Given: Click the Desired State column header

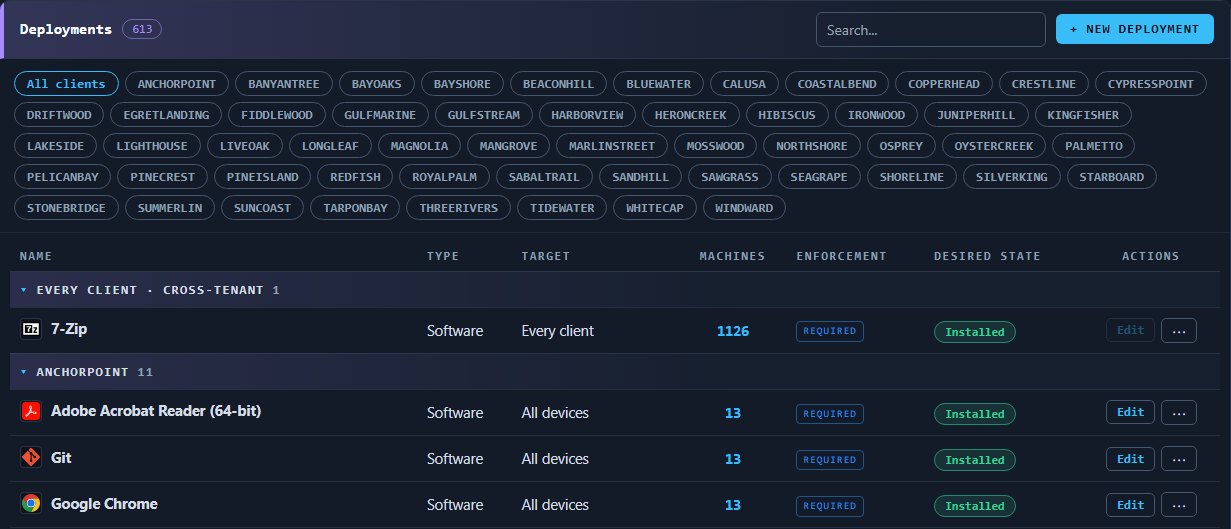Looking at the screenshot, I should (x=987, y=256).
